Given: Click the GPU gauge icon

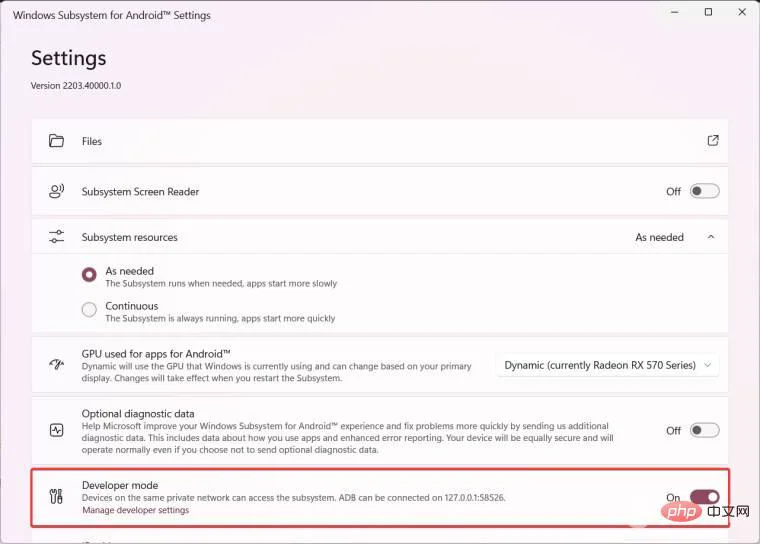Looking at the screenshot, I should point(56,364).
